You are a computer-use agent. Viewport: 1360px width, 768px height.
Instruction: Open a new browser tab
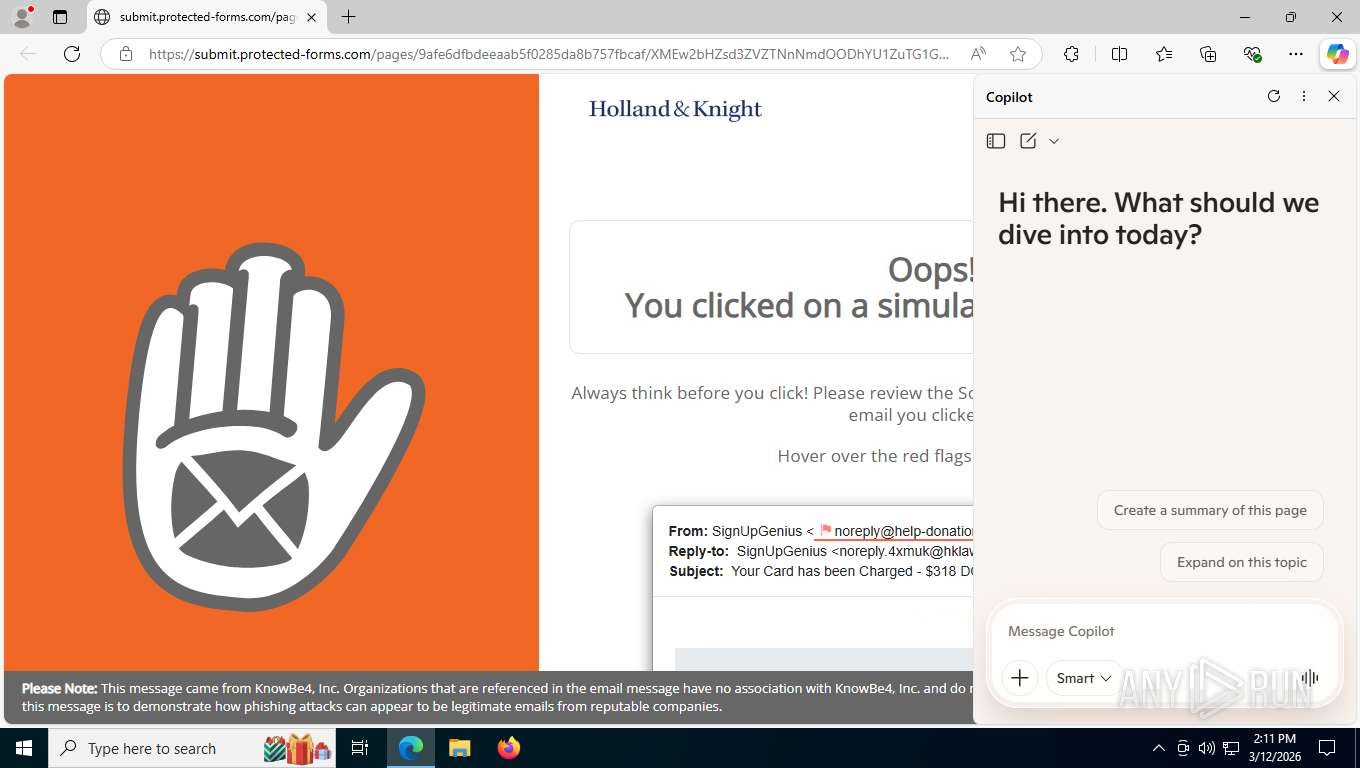pos(348,17)
